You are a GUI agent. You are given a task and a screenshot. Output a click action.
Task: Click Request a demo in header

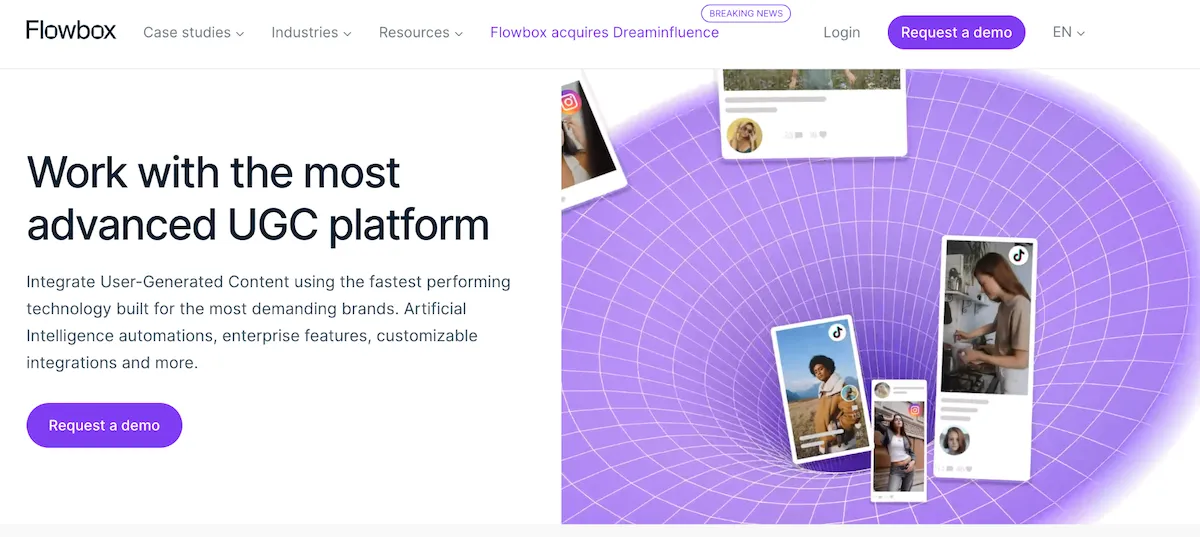click(956, 32)
